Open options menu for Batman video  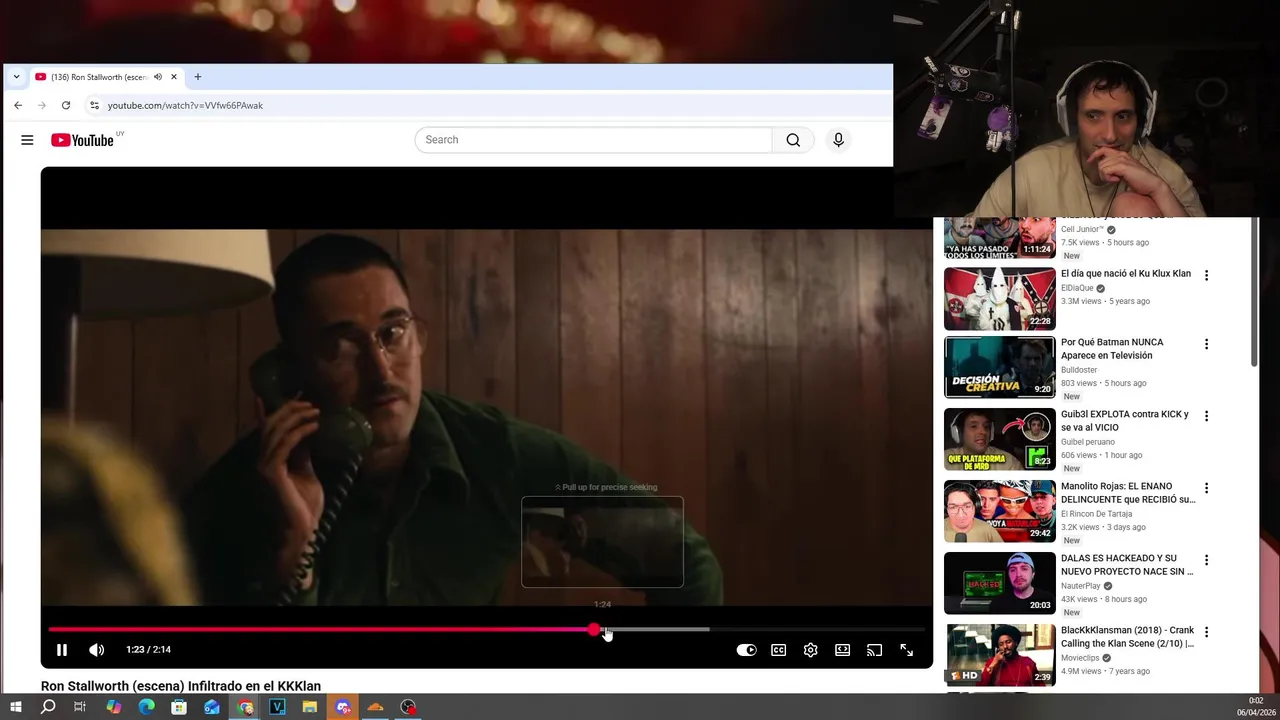1206,344
